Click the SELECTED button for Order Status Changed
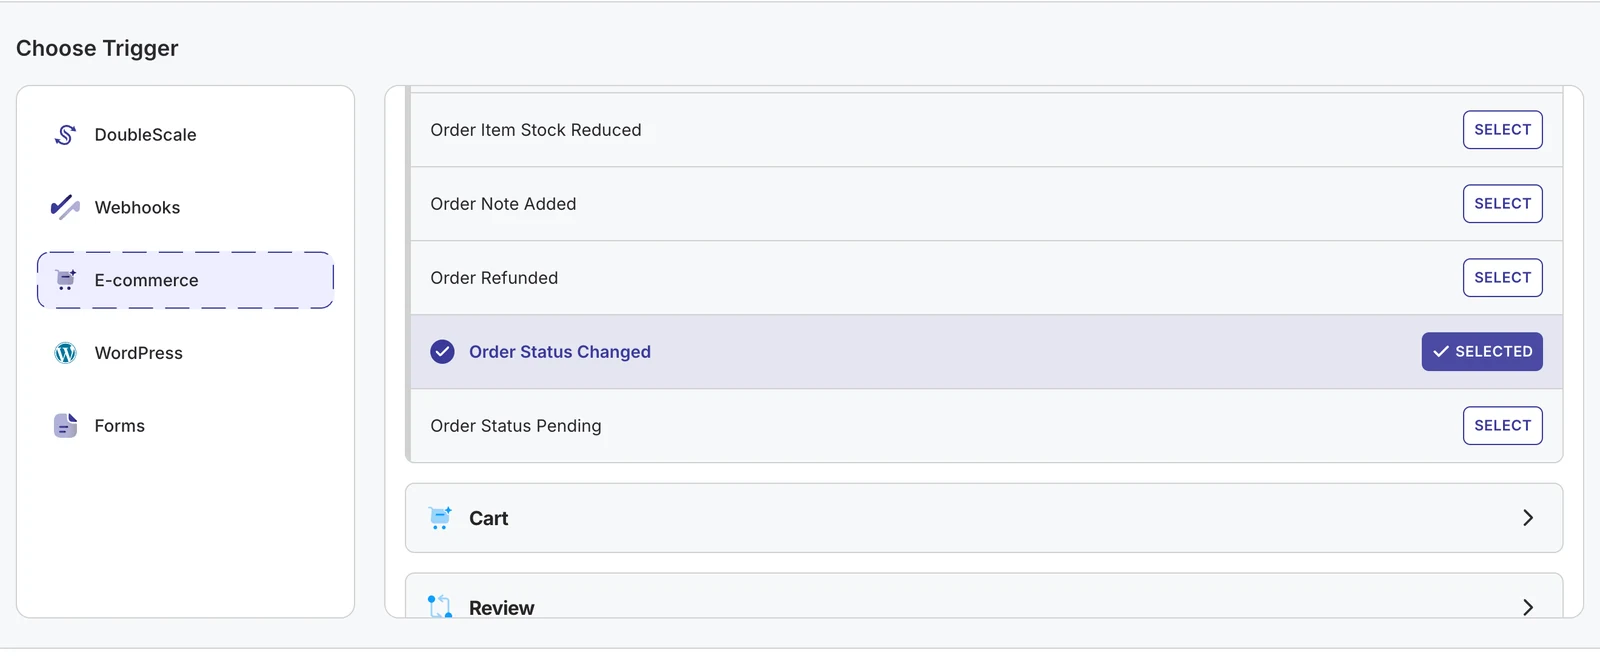Image resolution: width=1600 pixels, height=667 pixels. click(x=1482, y=352)
